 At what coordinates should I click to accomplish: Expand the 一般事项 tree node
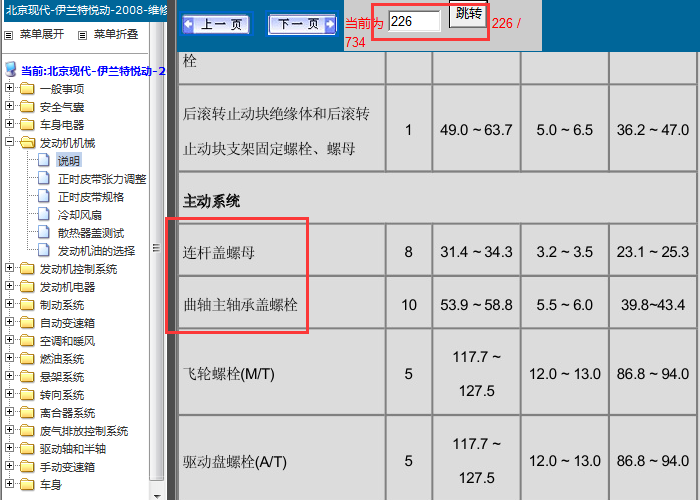[9, 88]
